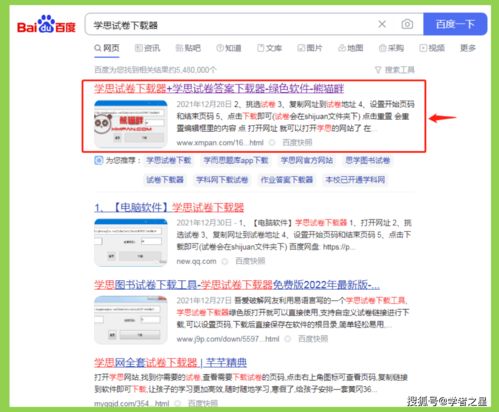Click the Baidu paw logo
The height and width of the screenshot is (412, 499).
coord(46,24)
